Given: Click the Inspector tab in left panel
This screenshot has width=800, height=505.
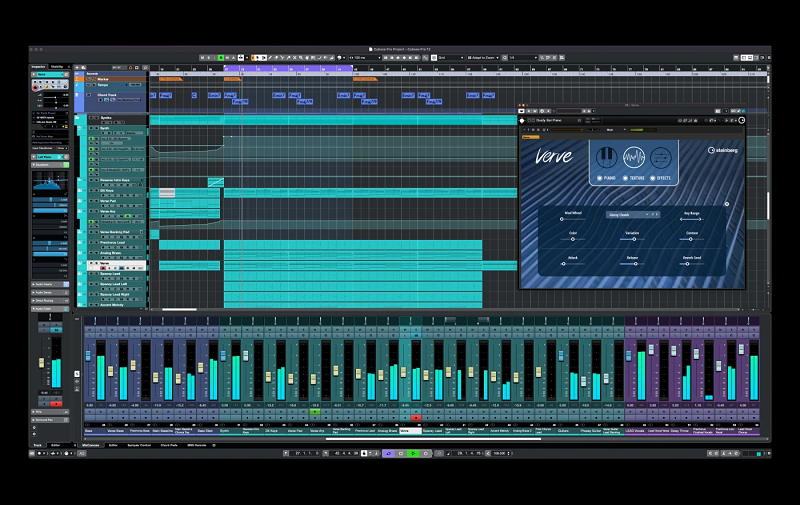Looking at the screenshot, I should pyautogui.click(x=37, y=67).
